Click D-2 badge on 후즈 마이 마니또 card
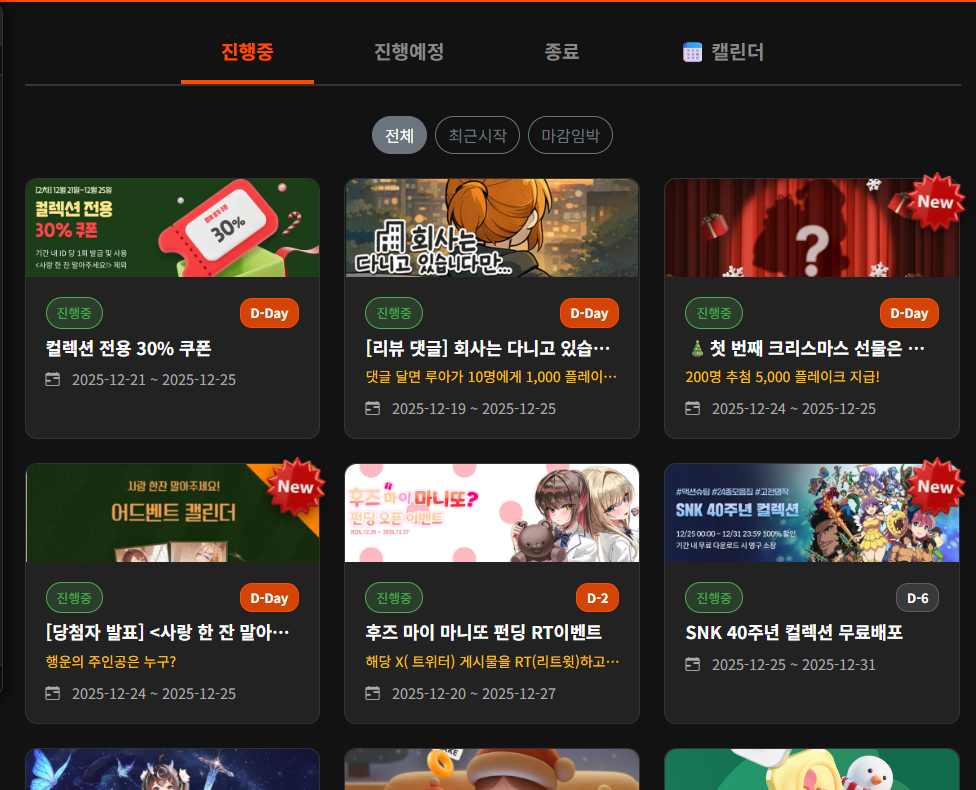976x790 pixels. [597, 598]
